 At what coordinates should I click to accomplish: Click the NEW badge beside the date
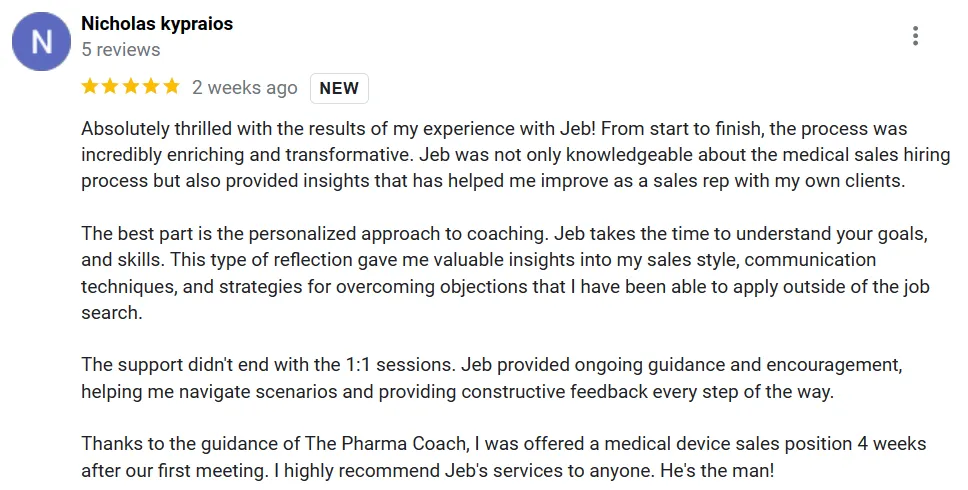pyautogui.click(x=339, y=88)
